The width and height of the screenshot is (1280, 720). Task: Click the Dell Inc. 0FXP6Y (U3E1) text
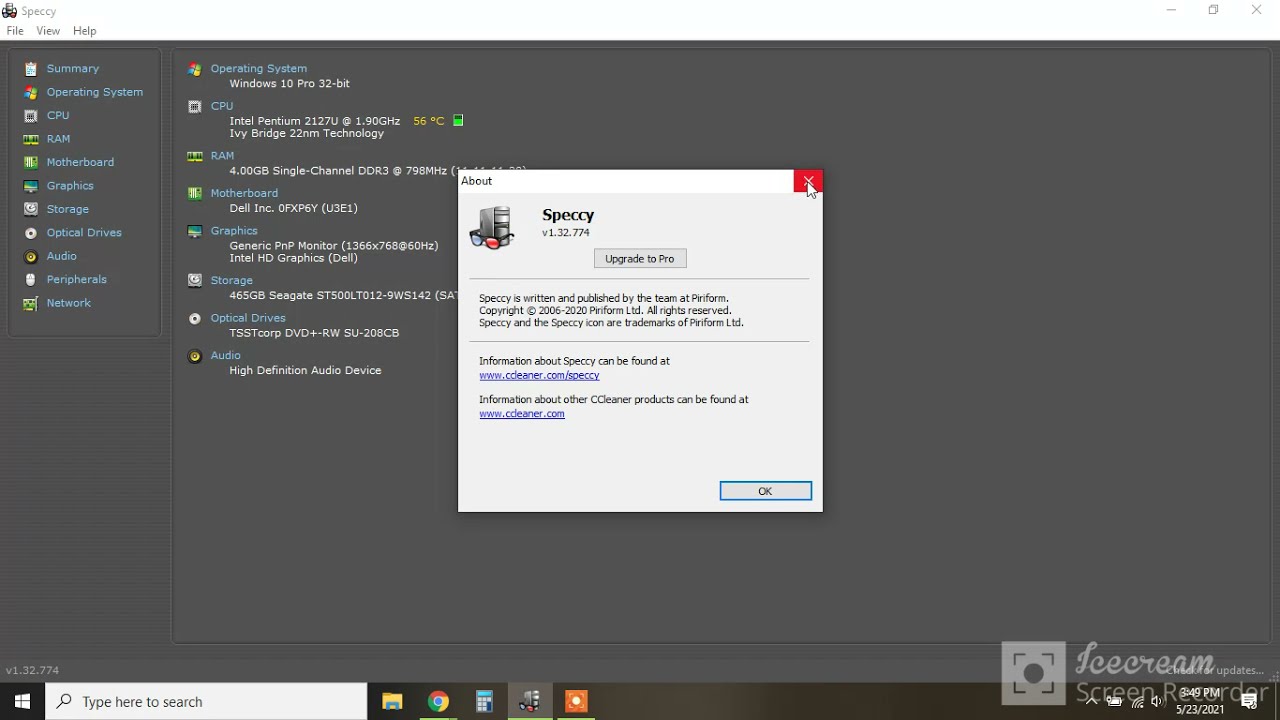tap(293, 208)
